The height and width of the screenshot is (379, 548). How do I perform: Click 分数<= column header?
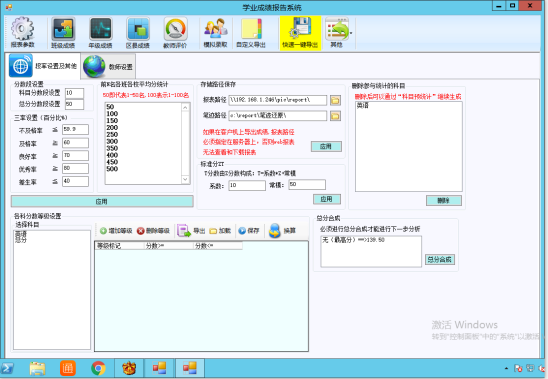218,246
